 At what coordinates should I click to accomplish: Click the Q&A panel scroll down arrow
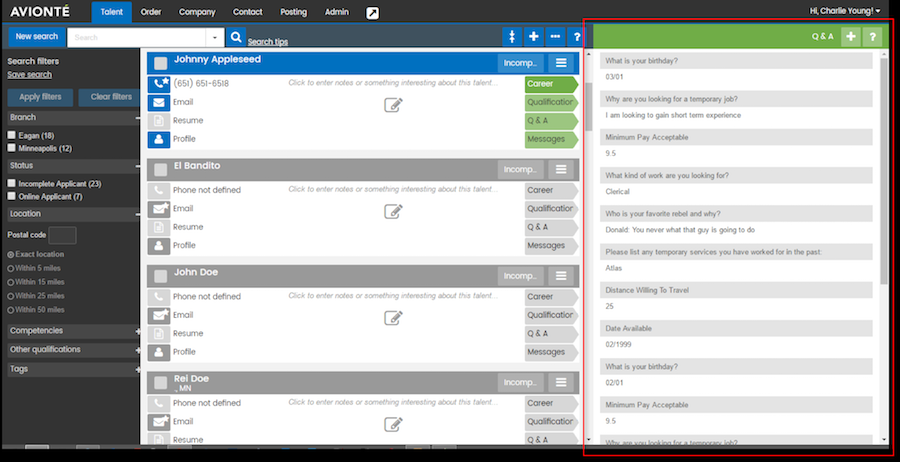pyautogui.click(x=884, y=439)
